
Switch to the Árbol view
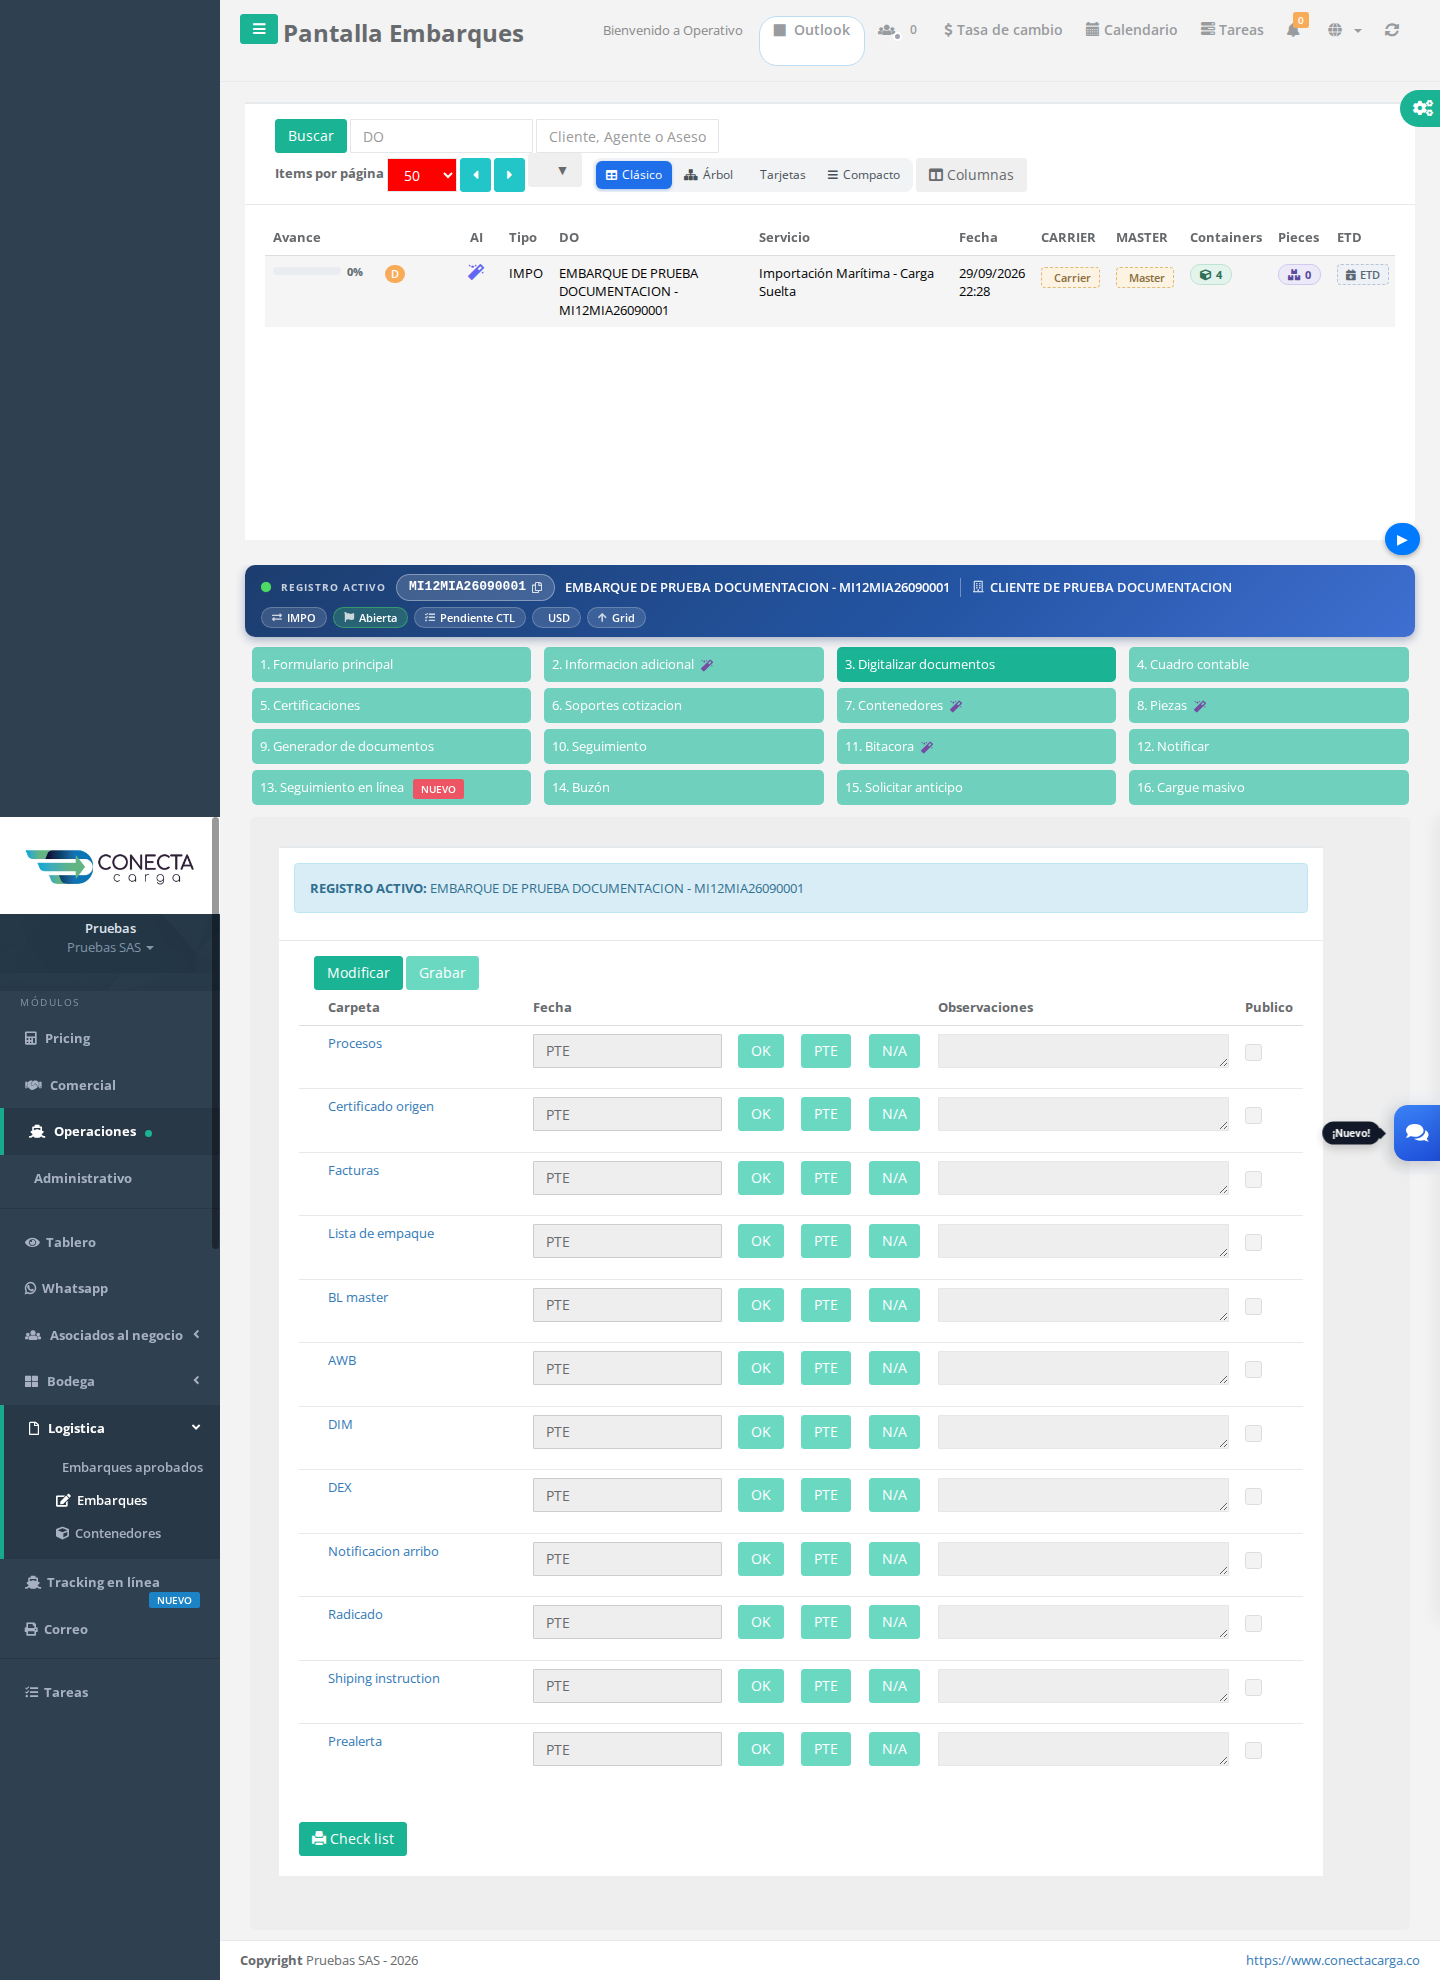[x=709, y=175]
